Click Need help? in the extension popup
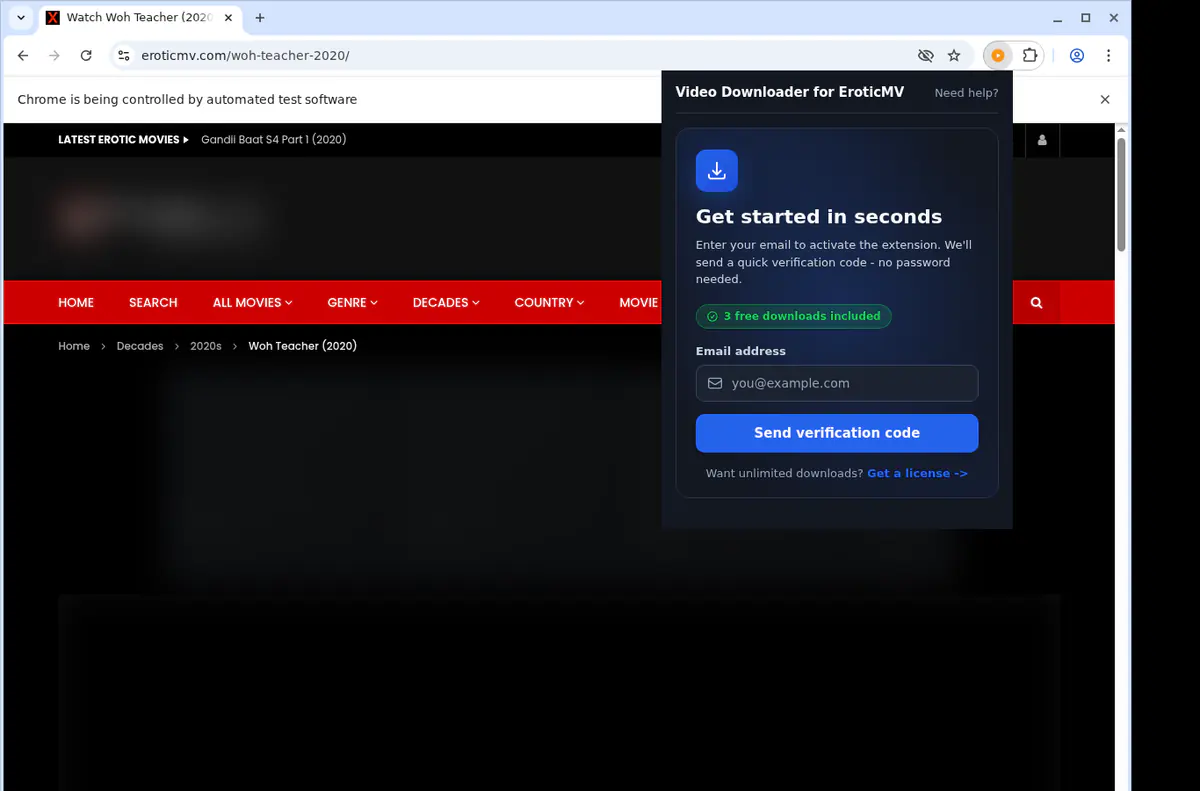 pos(966,93)
